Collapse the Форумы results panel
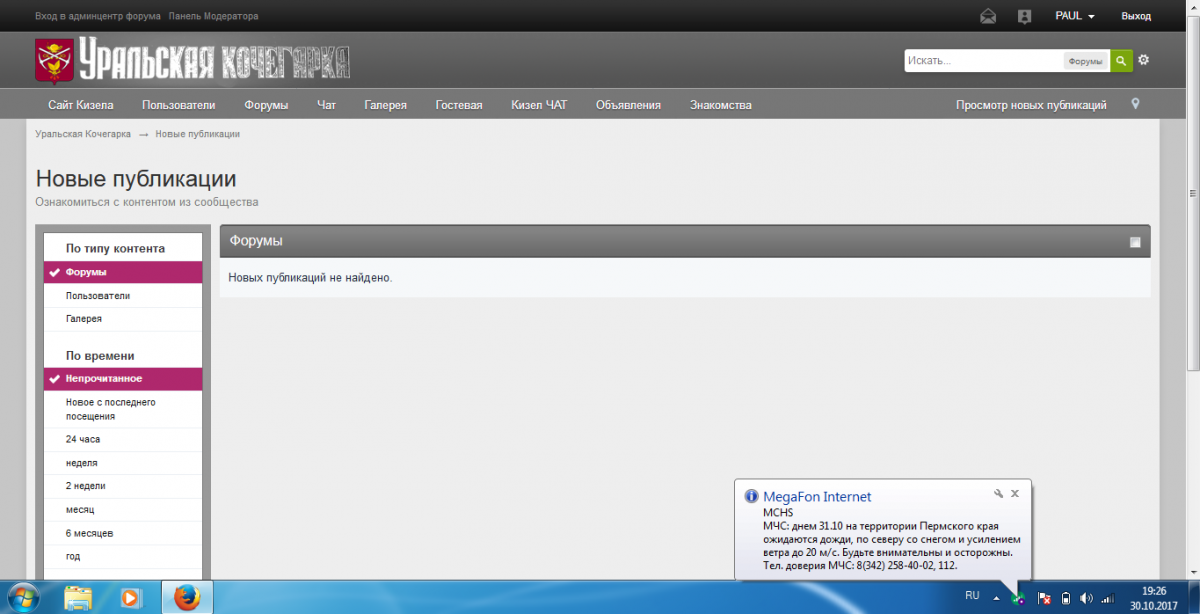 click(x=1135, y=242)
